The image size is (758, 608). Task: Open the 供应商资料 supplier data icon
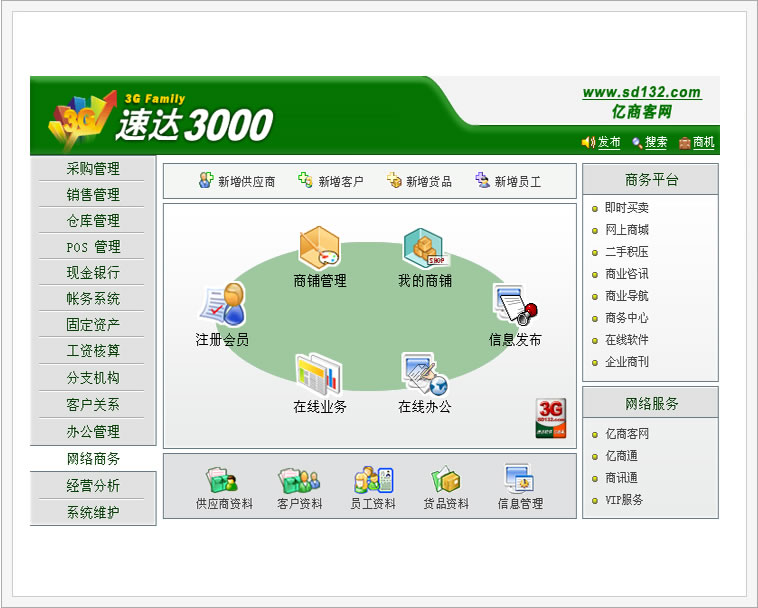(222, 480)
